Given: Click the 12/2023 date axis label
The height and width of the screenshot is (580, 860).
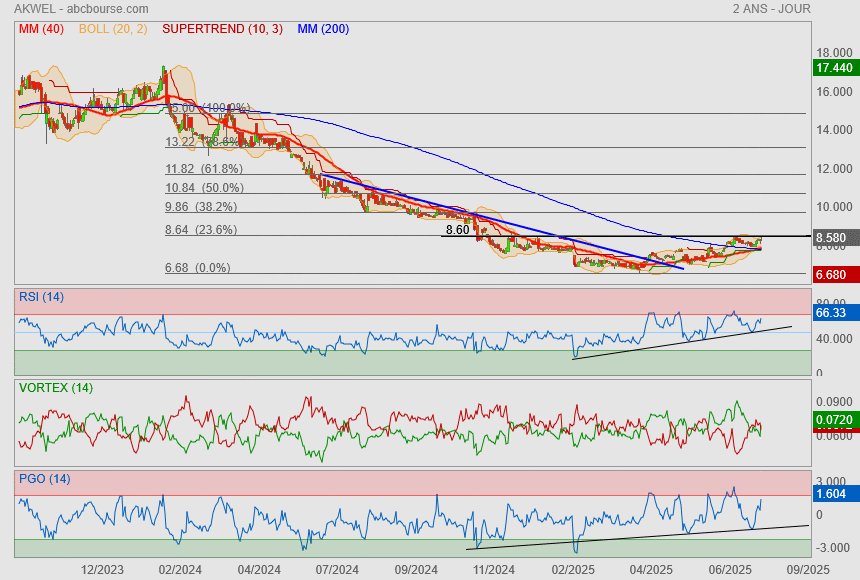Looking at the screenshot, I should point(102,570).
